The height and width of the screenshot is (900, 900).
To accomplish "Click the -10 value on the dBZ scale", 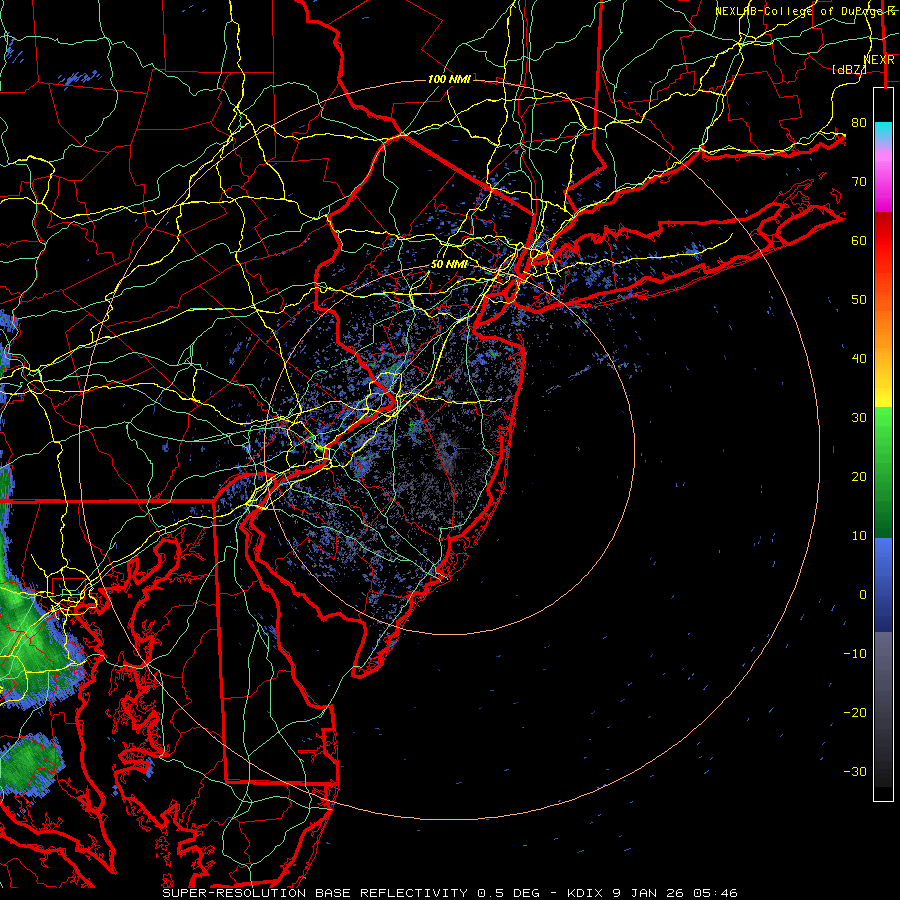I will (x=855, y=654).
